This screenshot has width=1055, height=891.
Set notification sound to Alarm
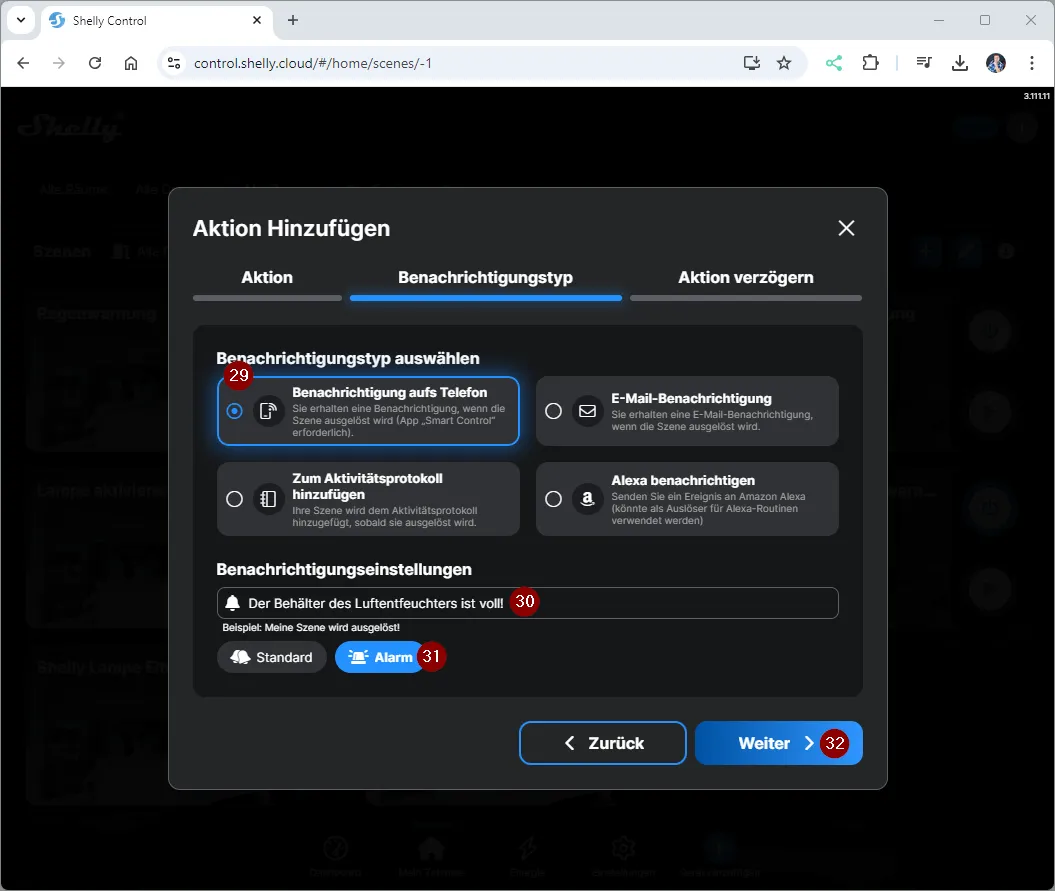380,657
